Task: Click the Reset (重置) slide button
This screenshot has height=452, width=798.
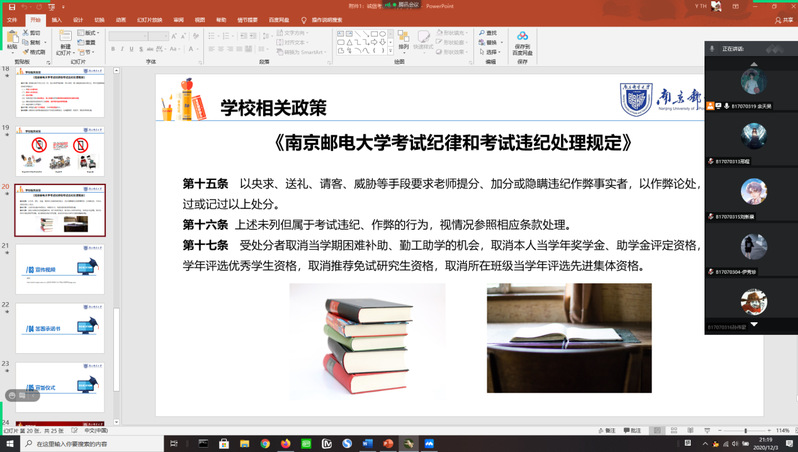Action: point(88,42)
